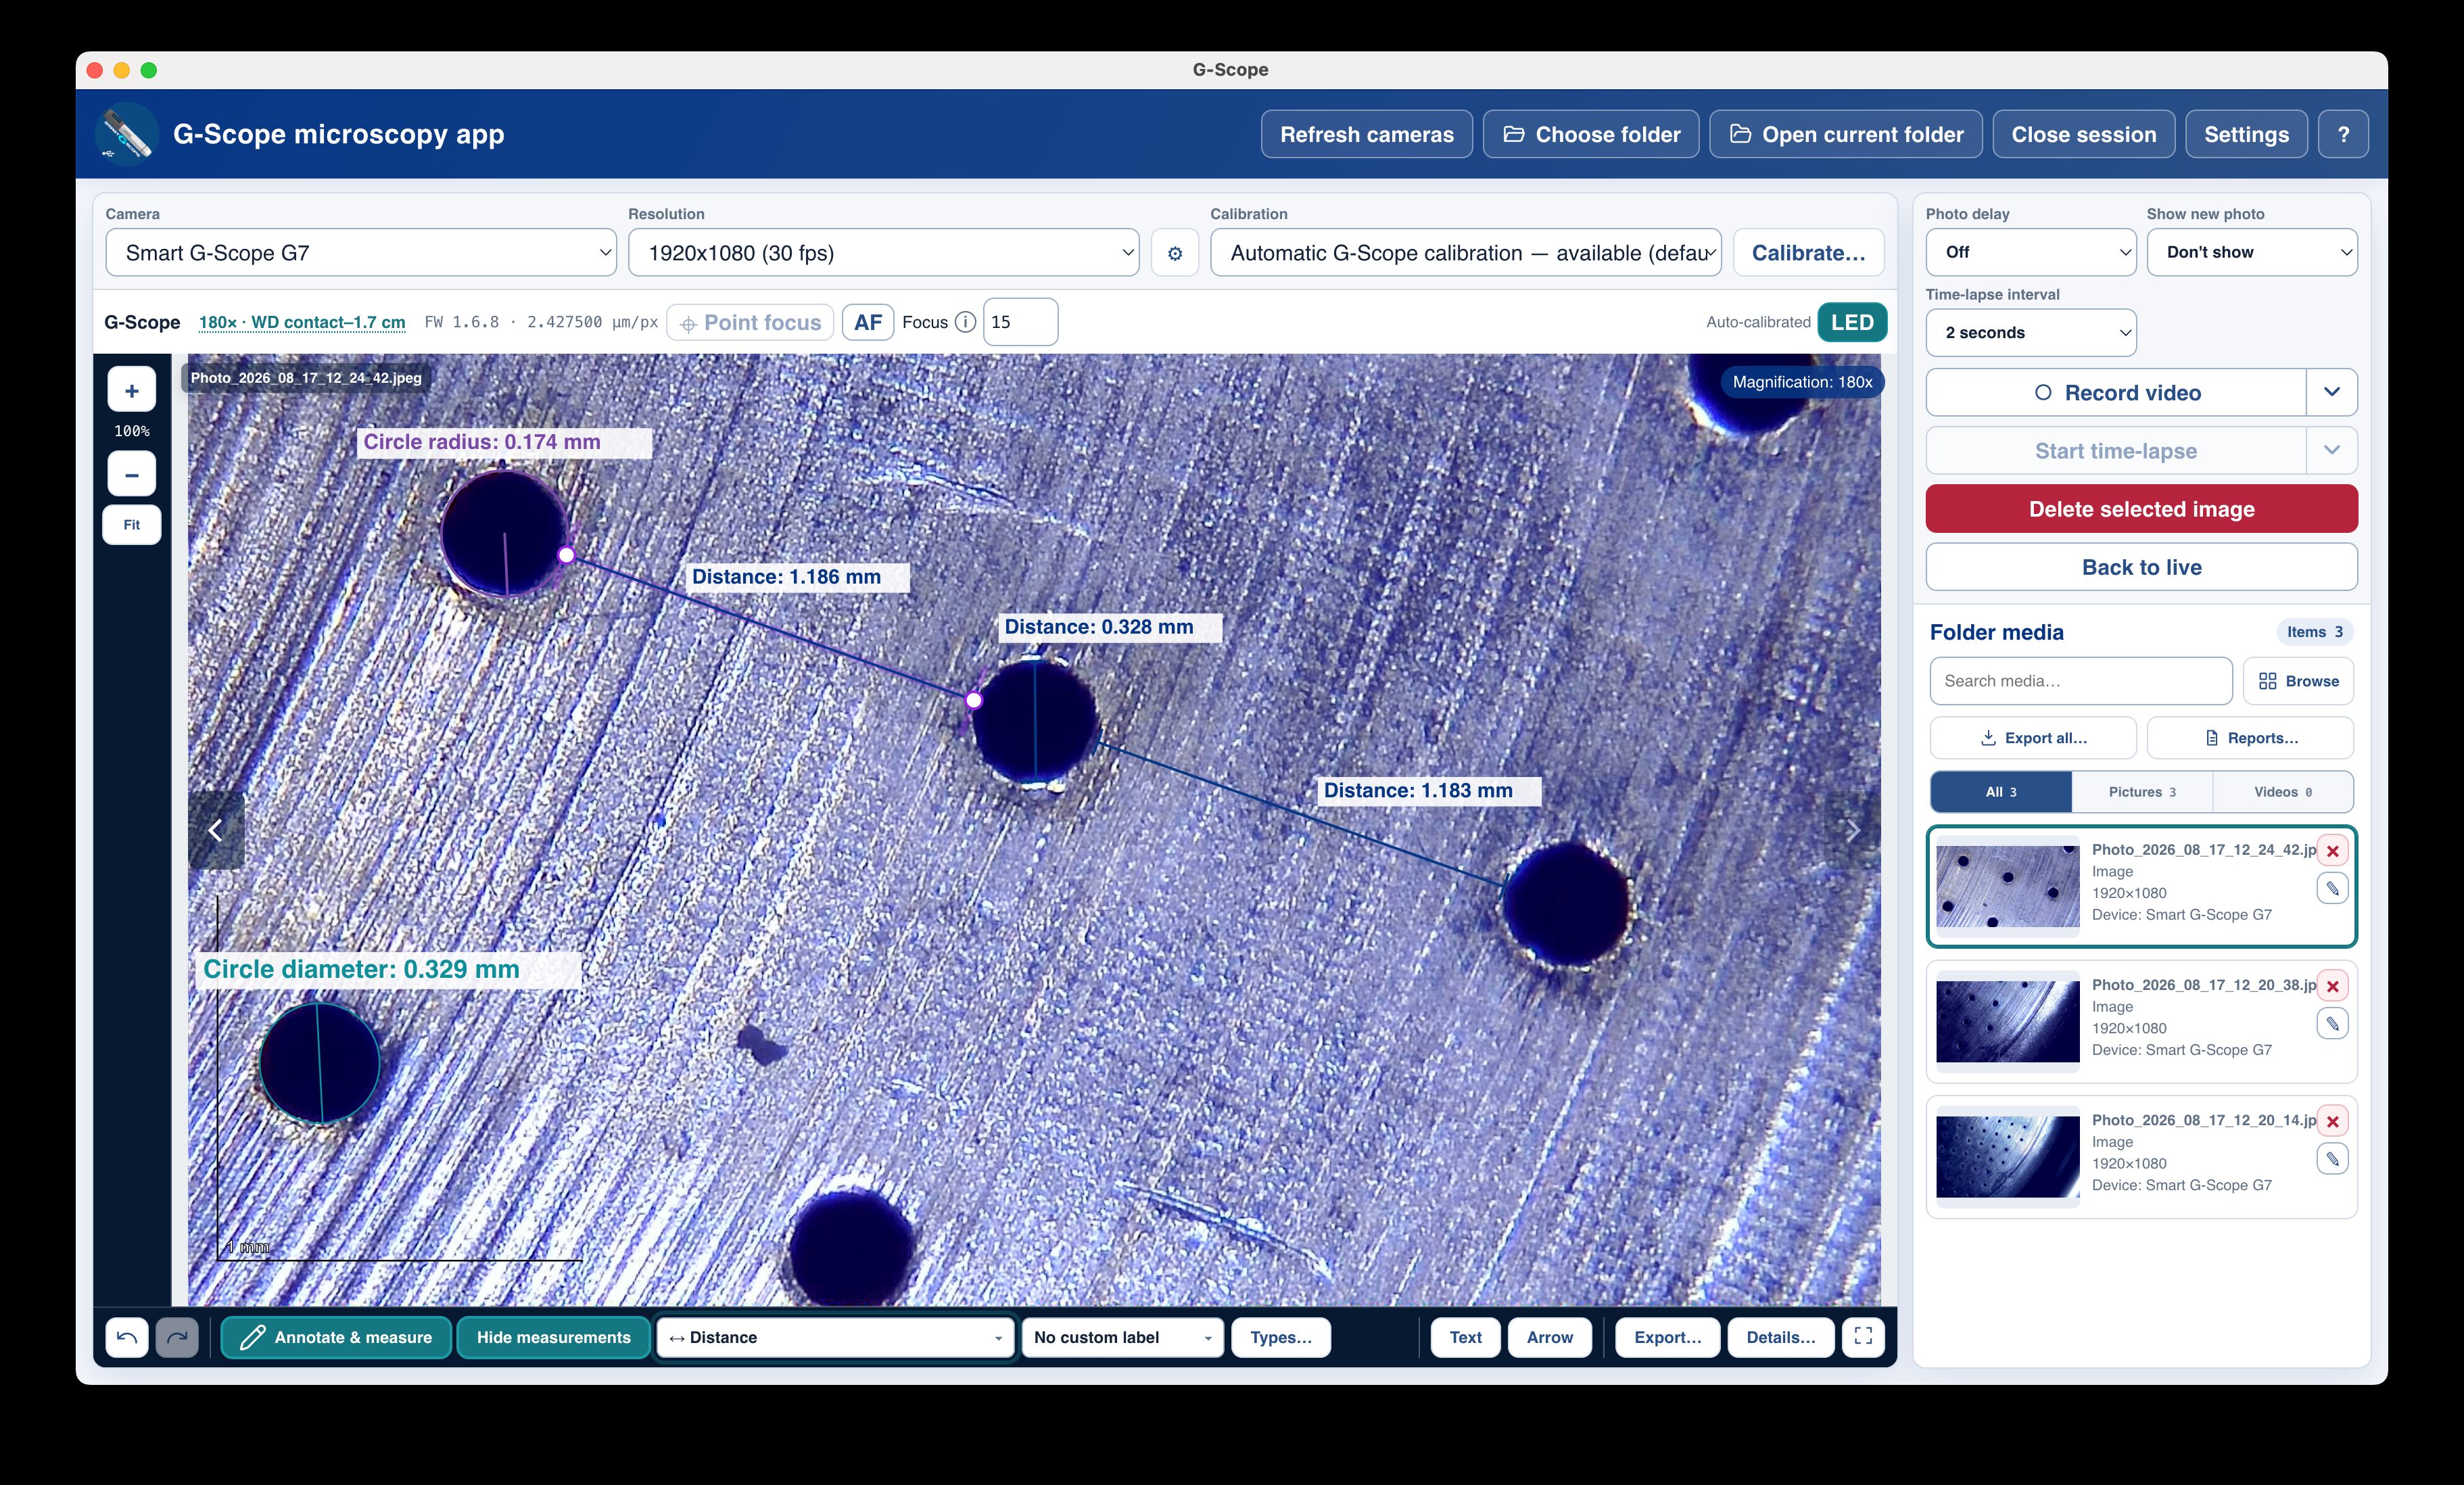Click the zoom in plus button
The width and height of the screenshot is (2464, 1485).
131,390
